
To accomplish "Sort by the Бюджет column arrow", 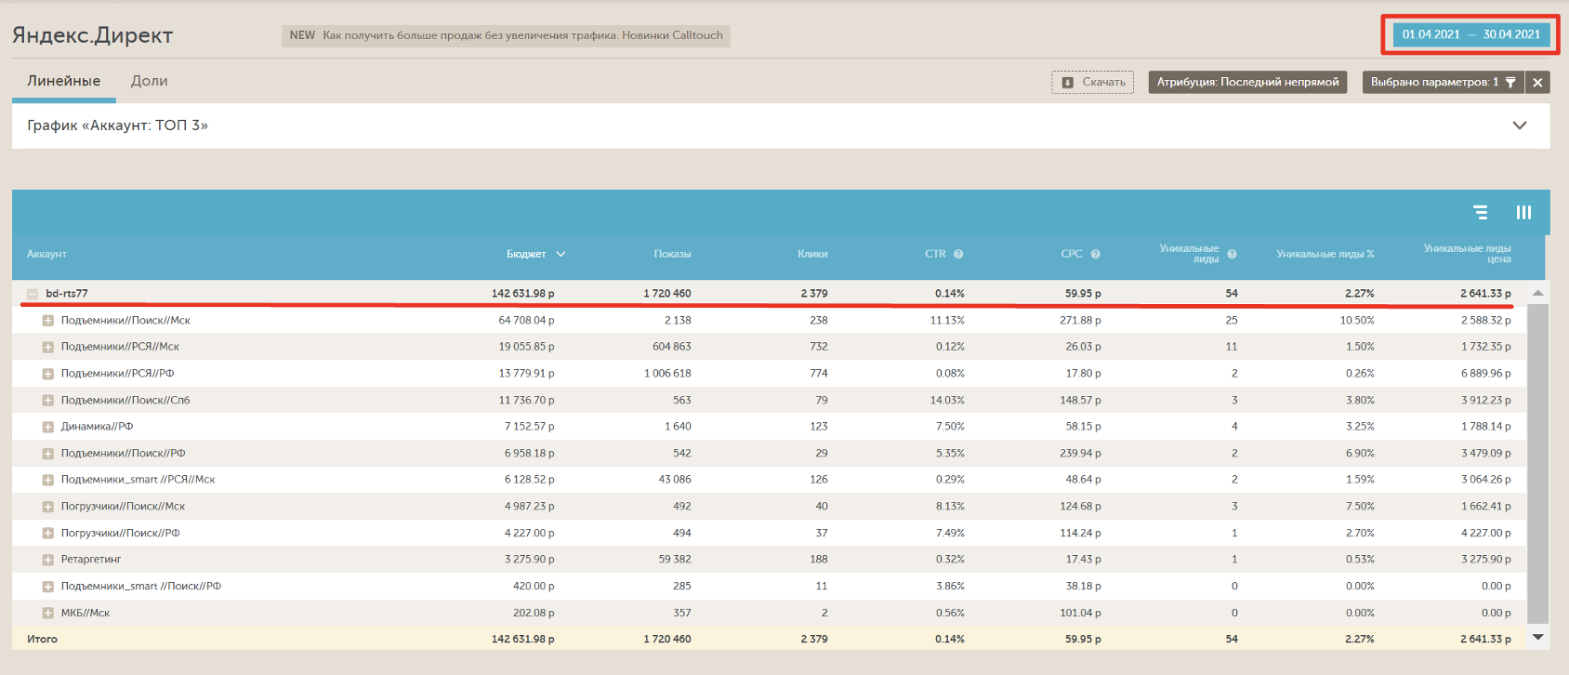I will [x=561, y=254].
